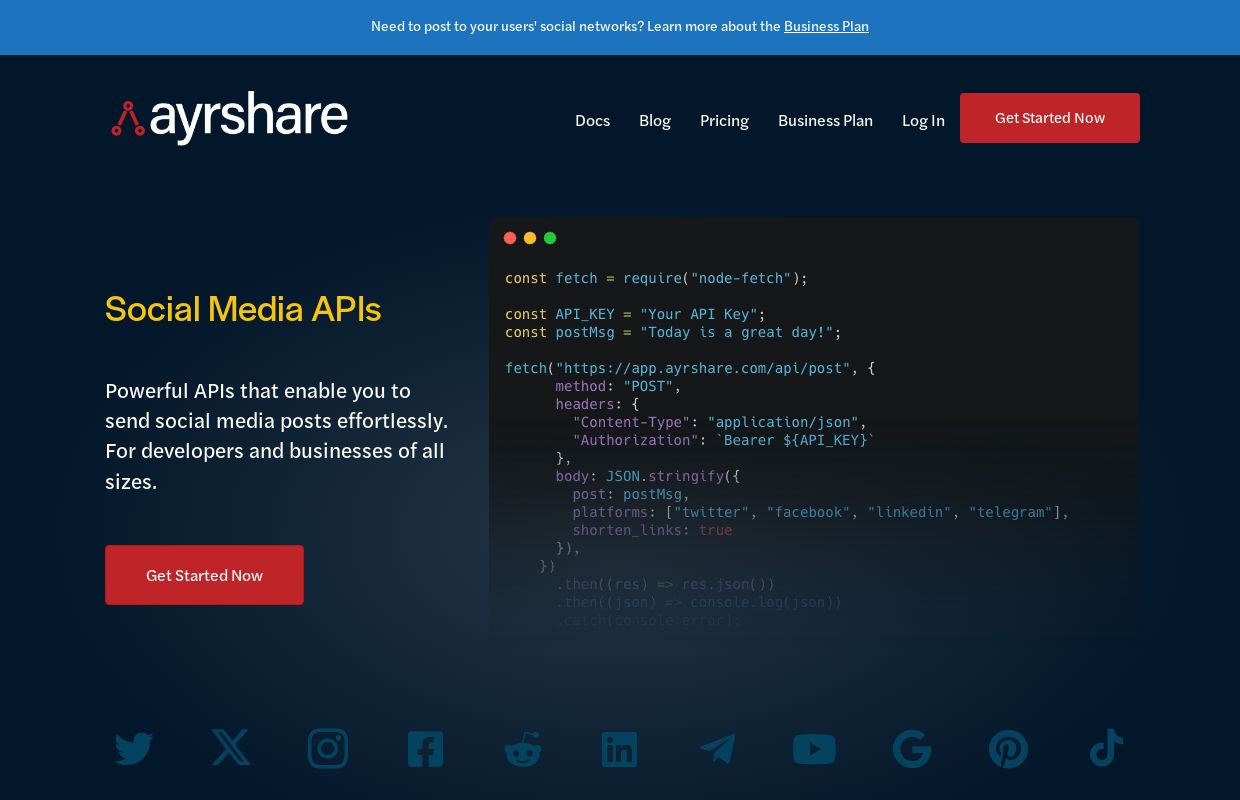Open the Twitter bird icon
The width and height of the screenshot is (1240, 800).
(134, 748)
